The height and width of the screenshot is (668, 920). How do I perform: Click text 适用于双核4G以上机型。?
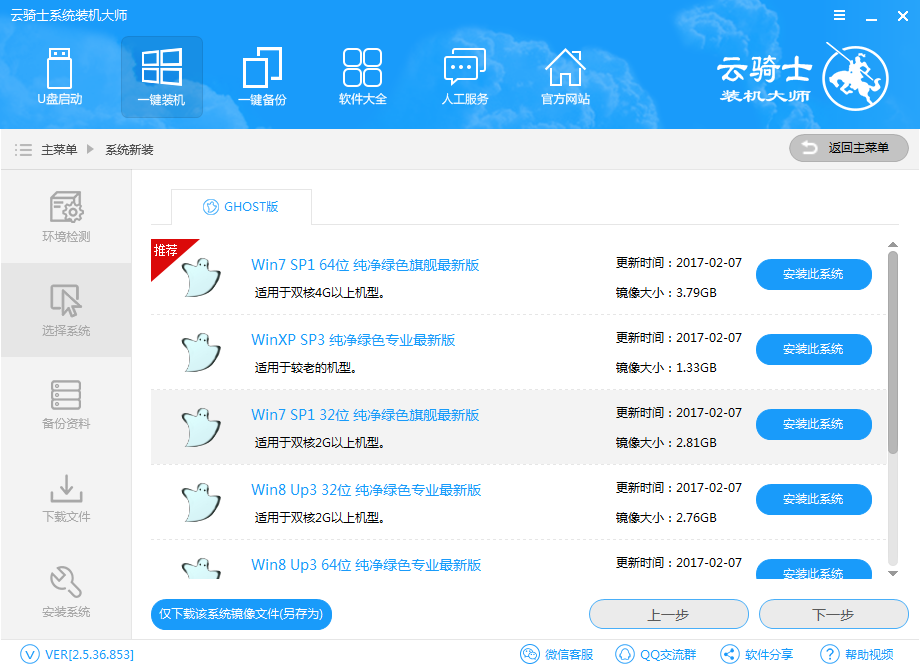coord(320,293)
